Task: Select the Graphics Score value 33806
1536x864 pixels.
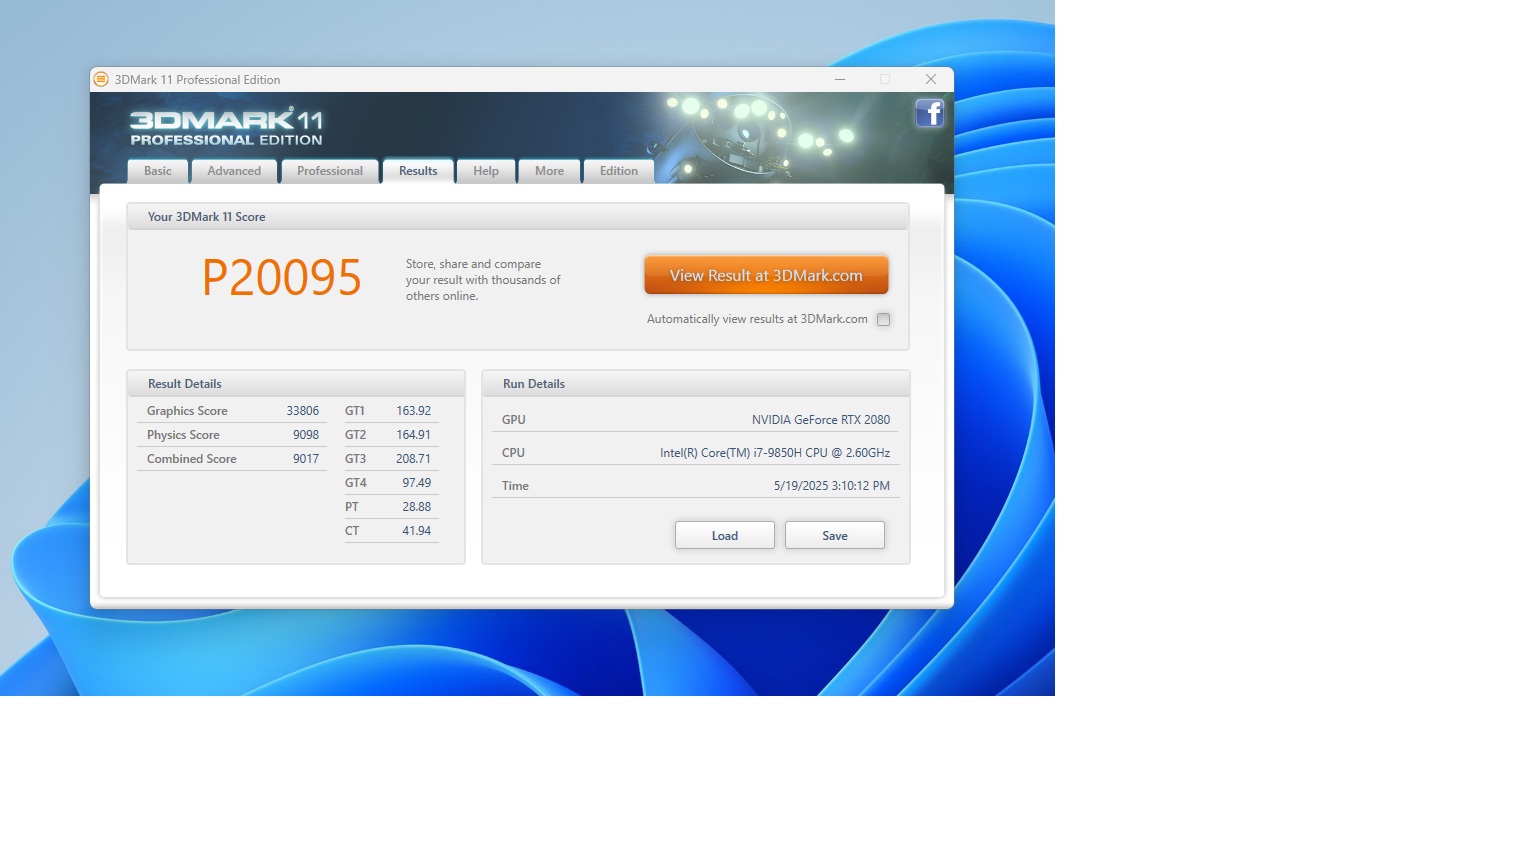Action: pos(302,411)
